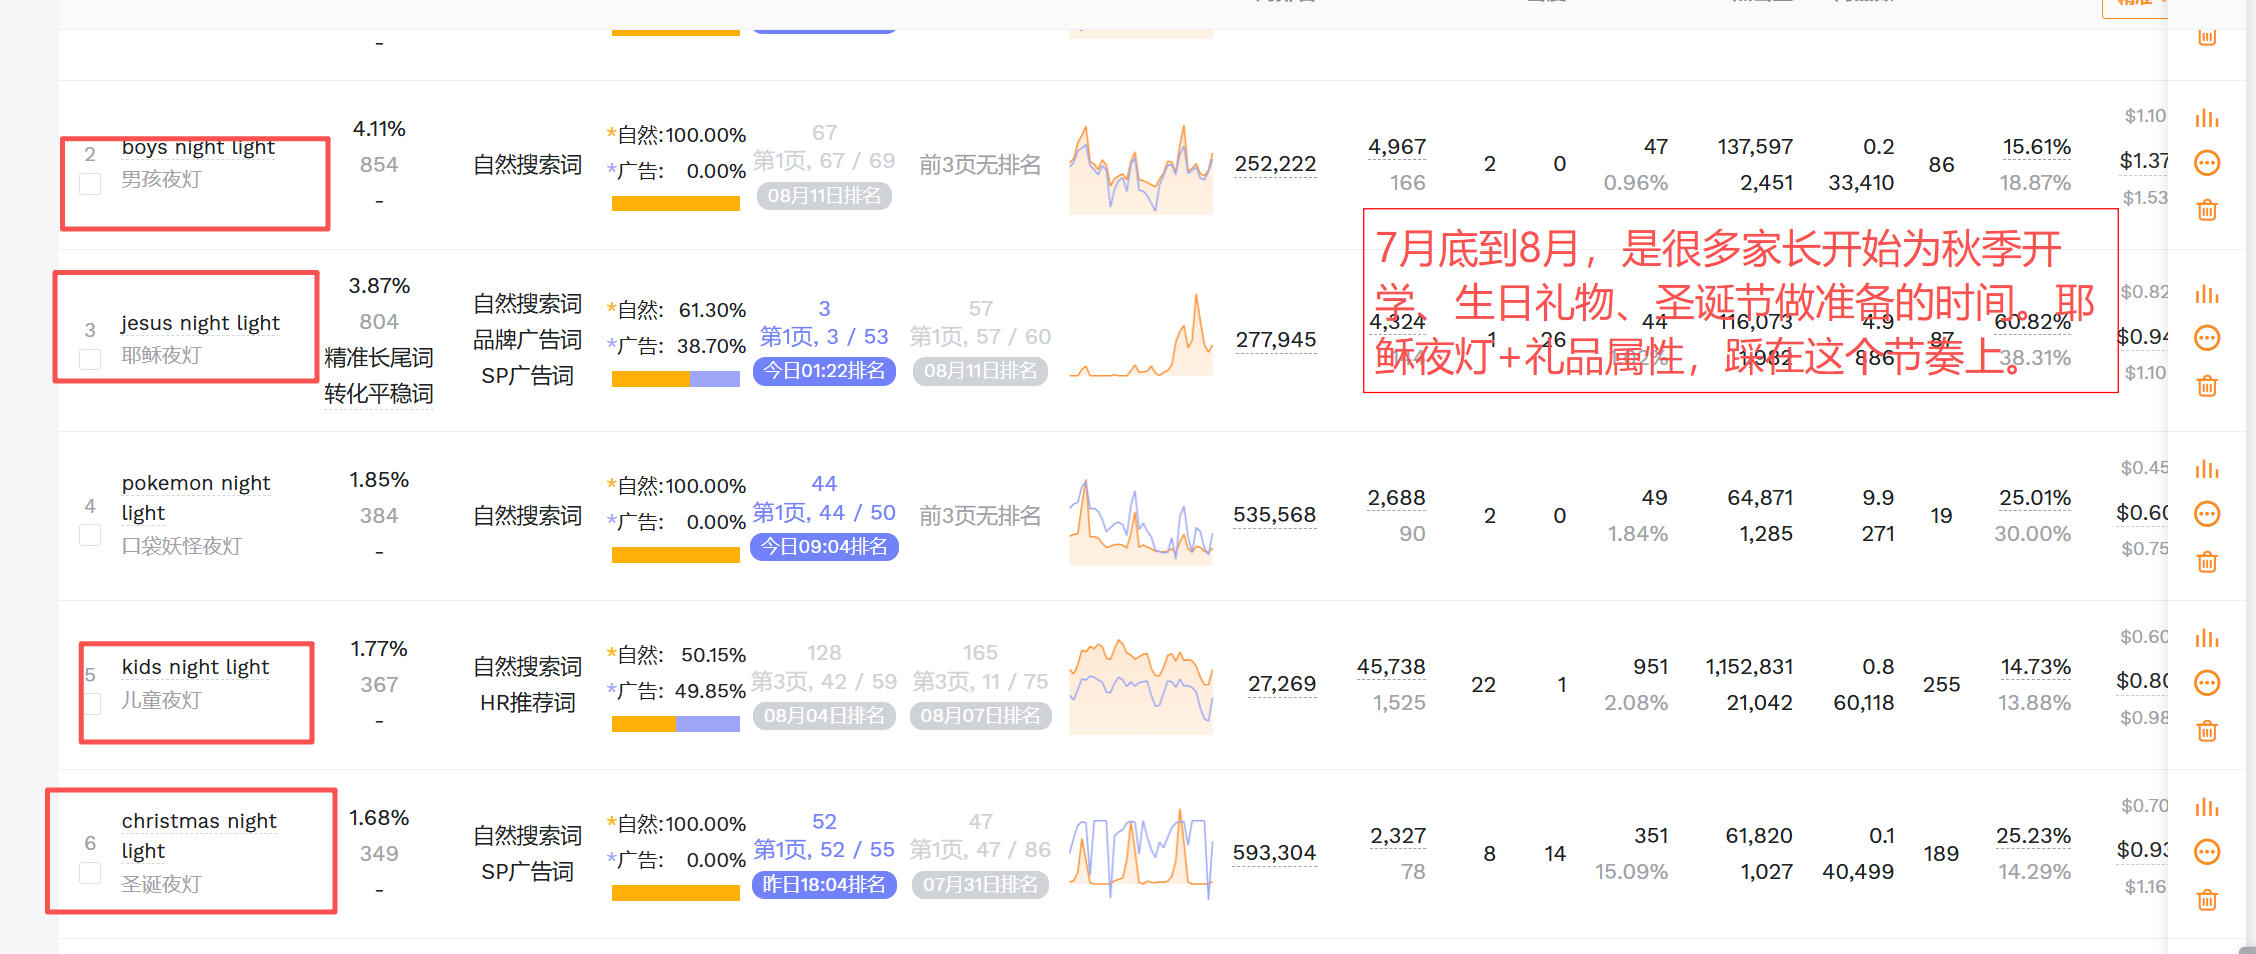Screen dimensions: 2256x954
Task: Enlarge trend chart in kids night light row
Action: (x=1141, y=688)
